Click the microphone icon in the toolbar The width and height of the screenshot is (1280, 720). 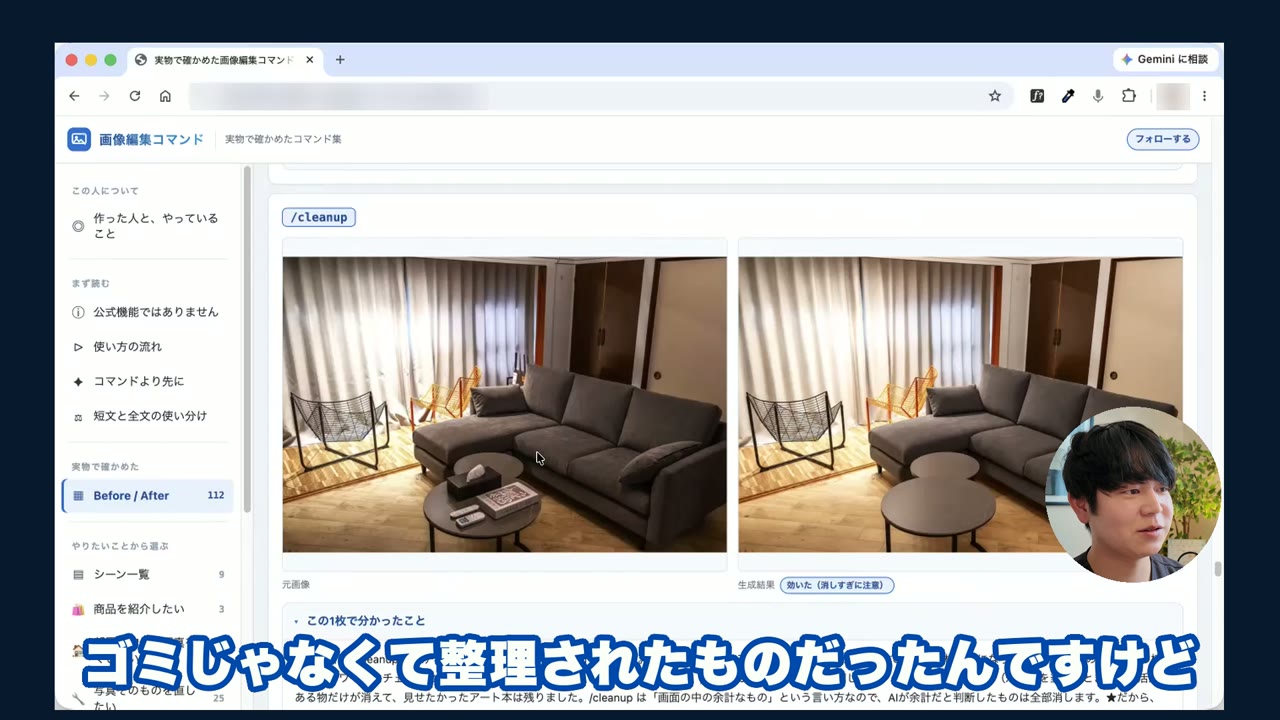coord(1098,96)
